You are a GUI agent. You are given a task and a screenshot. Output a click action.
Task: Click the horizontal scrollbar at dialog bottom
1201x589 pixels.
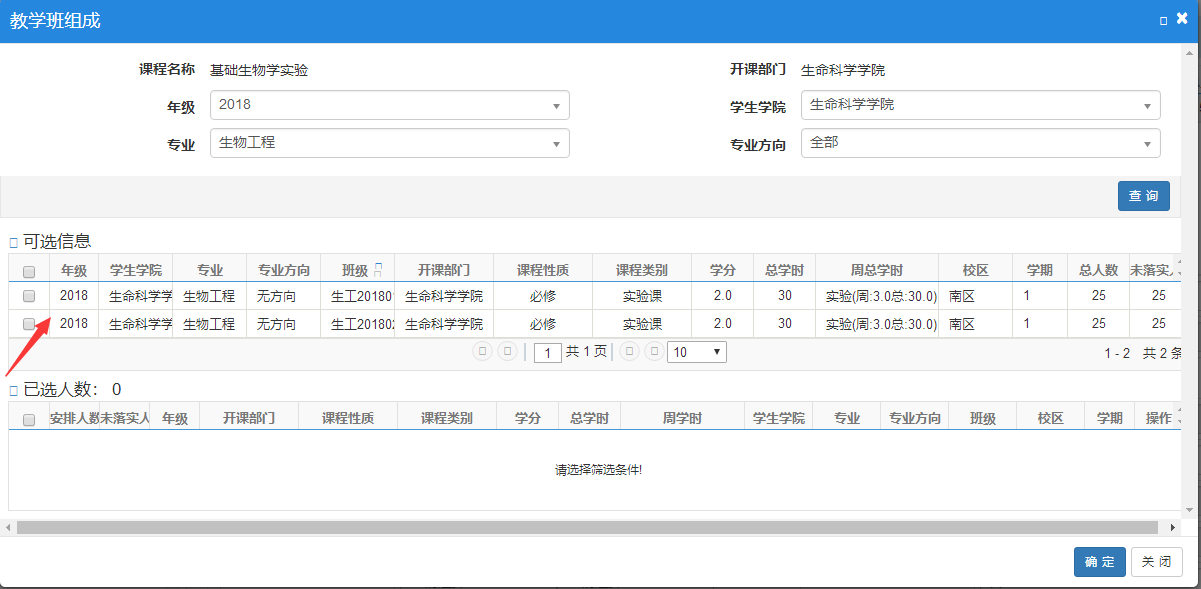[590, 527]
